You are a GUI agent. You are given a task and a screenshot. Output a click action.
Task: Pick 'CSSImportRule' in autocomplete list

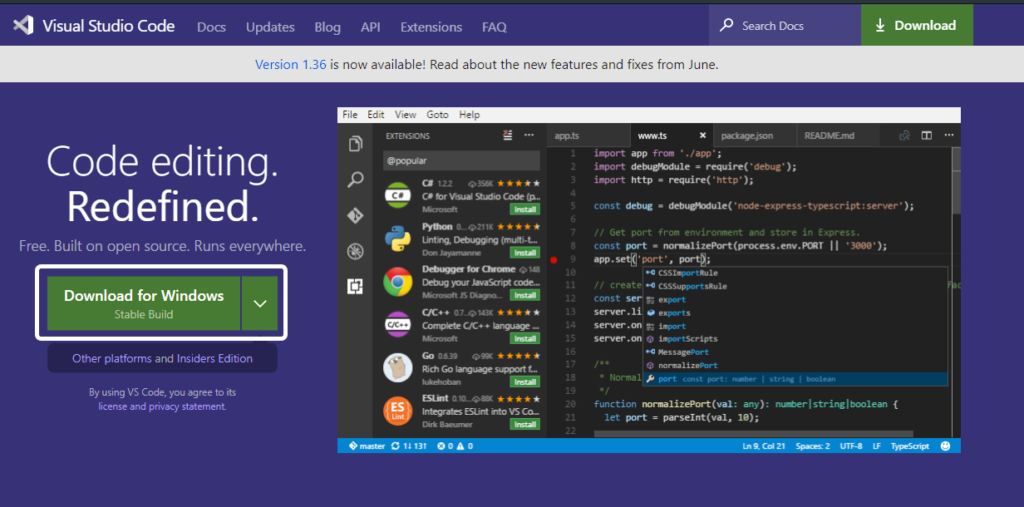coord(795,273)
